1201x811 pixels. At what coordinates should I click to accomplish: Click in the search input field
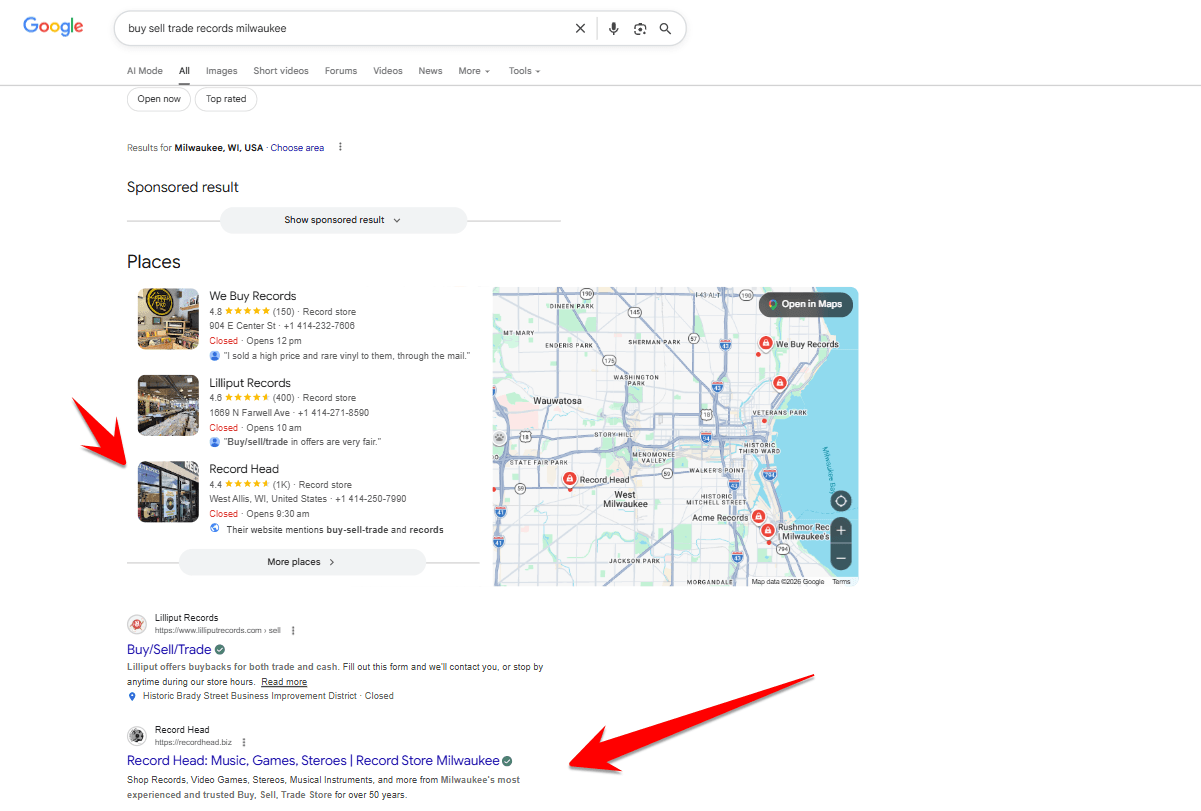tap(345, 29)
